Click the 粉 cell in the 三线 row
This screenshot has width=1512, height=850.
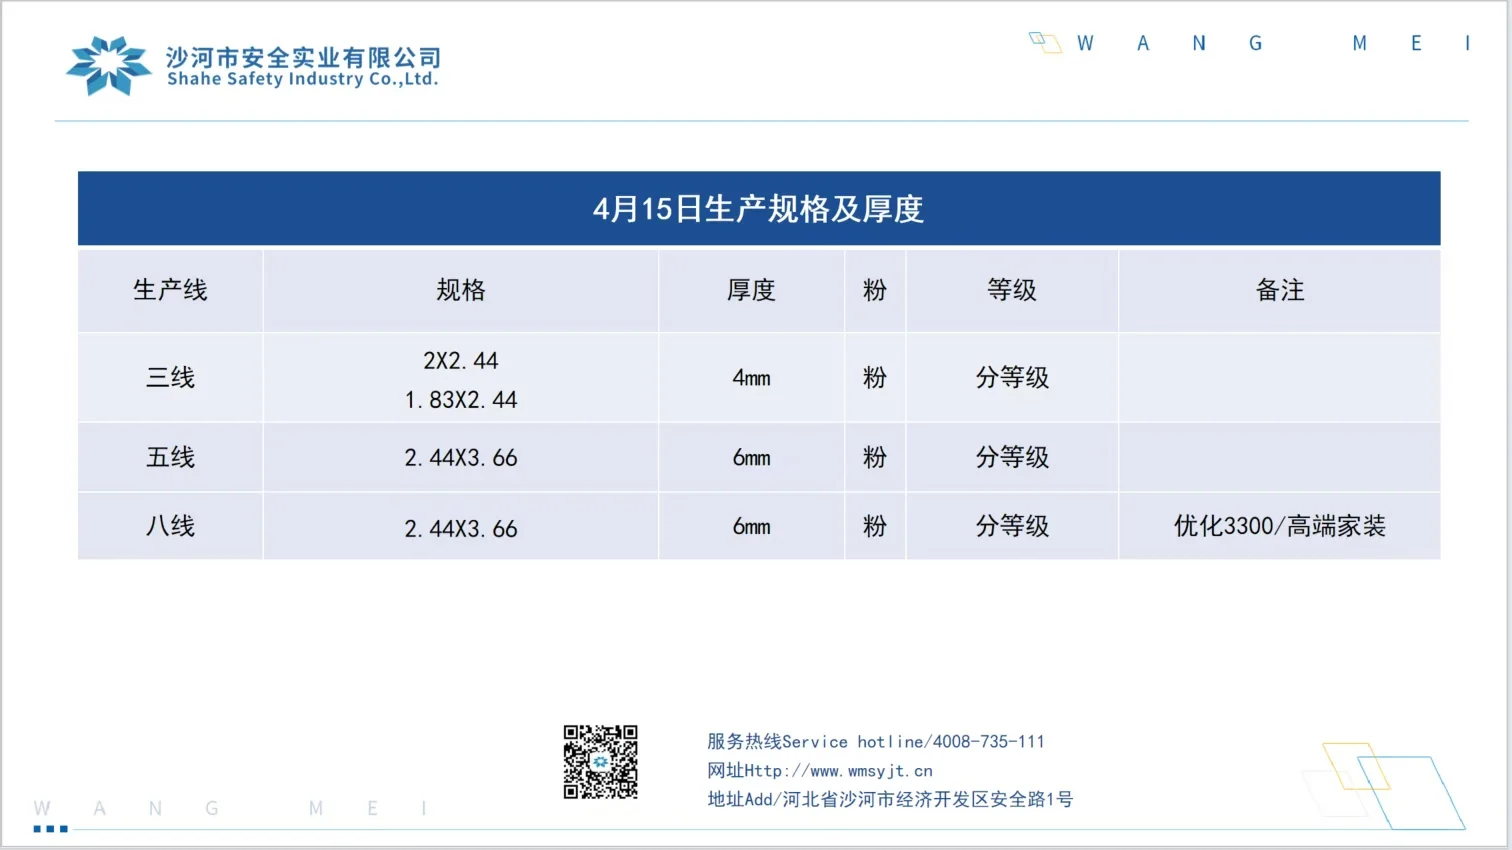click(875, 377)
